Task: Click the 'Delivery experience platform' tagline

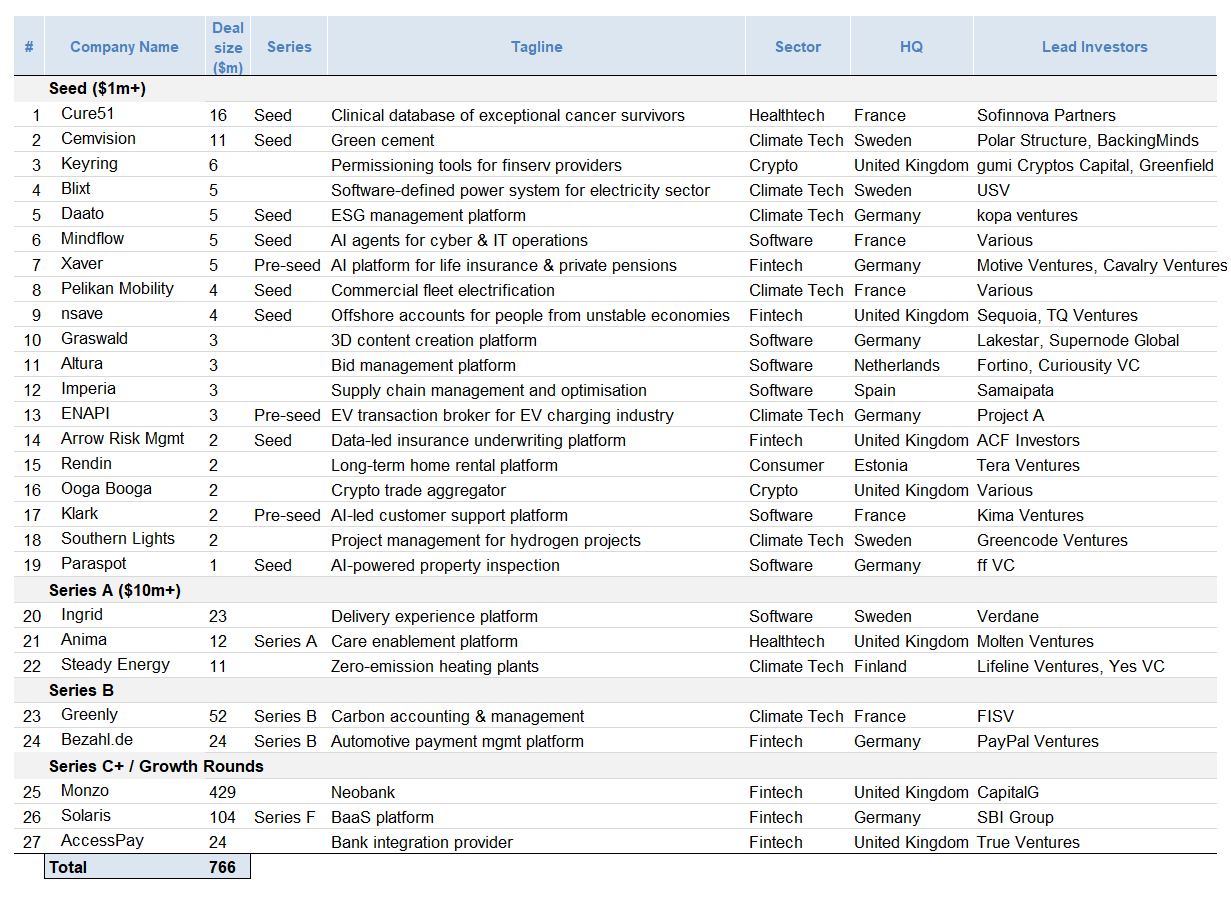Action: click(x=434, y=616)
